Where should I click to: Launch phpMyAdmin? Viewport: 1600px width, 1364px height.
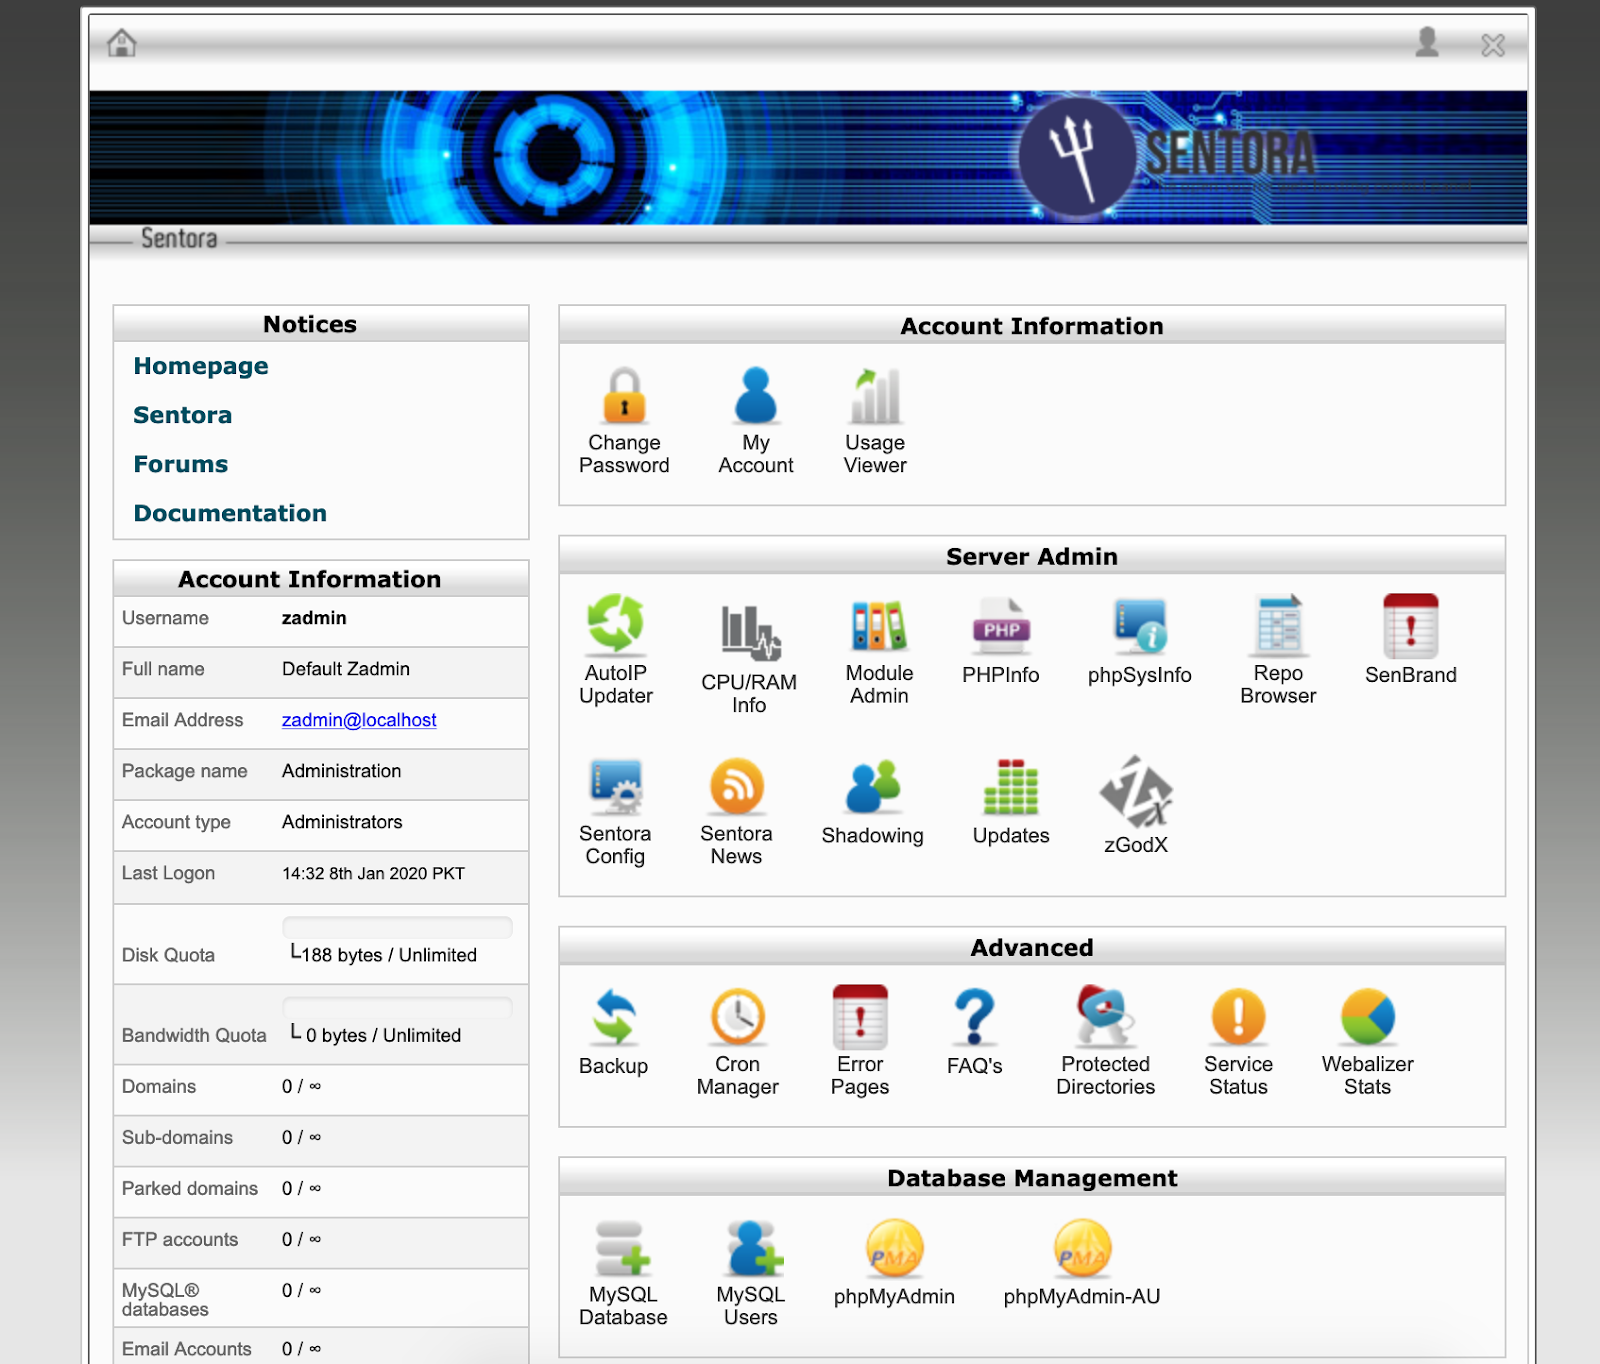tap(894, 1263)
